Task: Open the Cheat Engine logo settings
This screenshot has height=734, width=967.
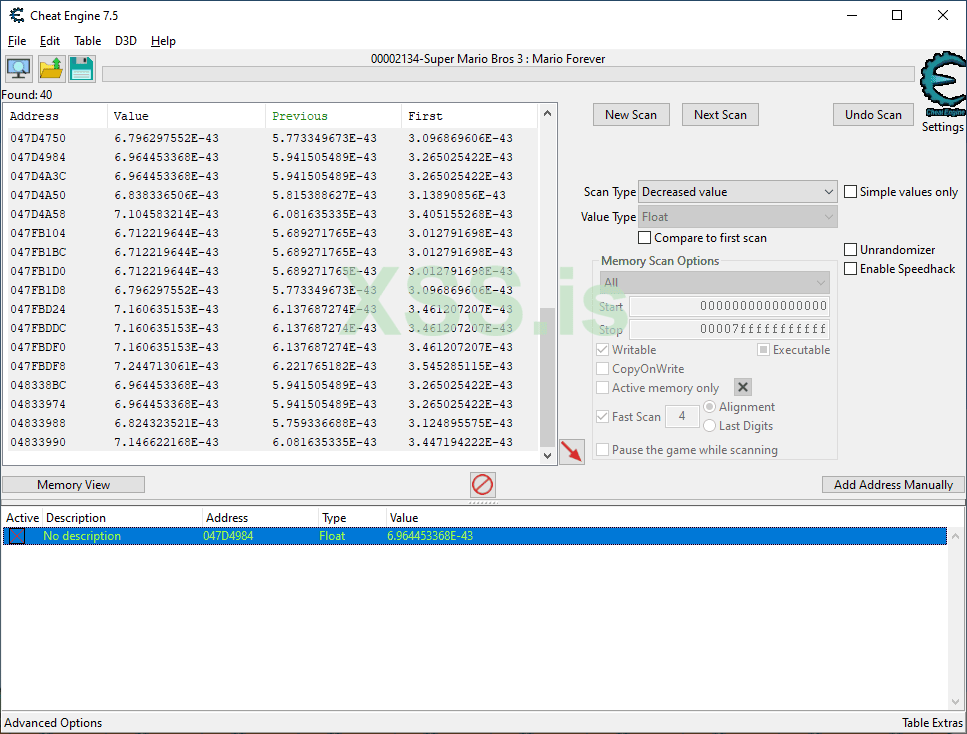Action: click(942, 85)
